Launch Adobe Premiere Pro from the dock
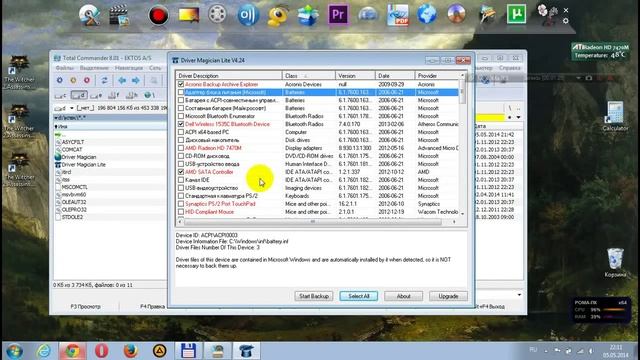 click(338, 15)
